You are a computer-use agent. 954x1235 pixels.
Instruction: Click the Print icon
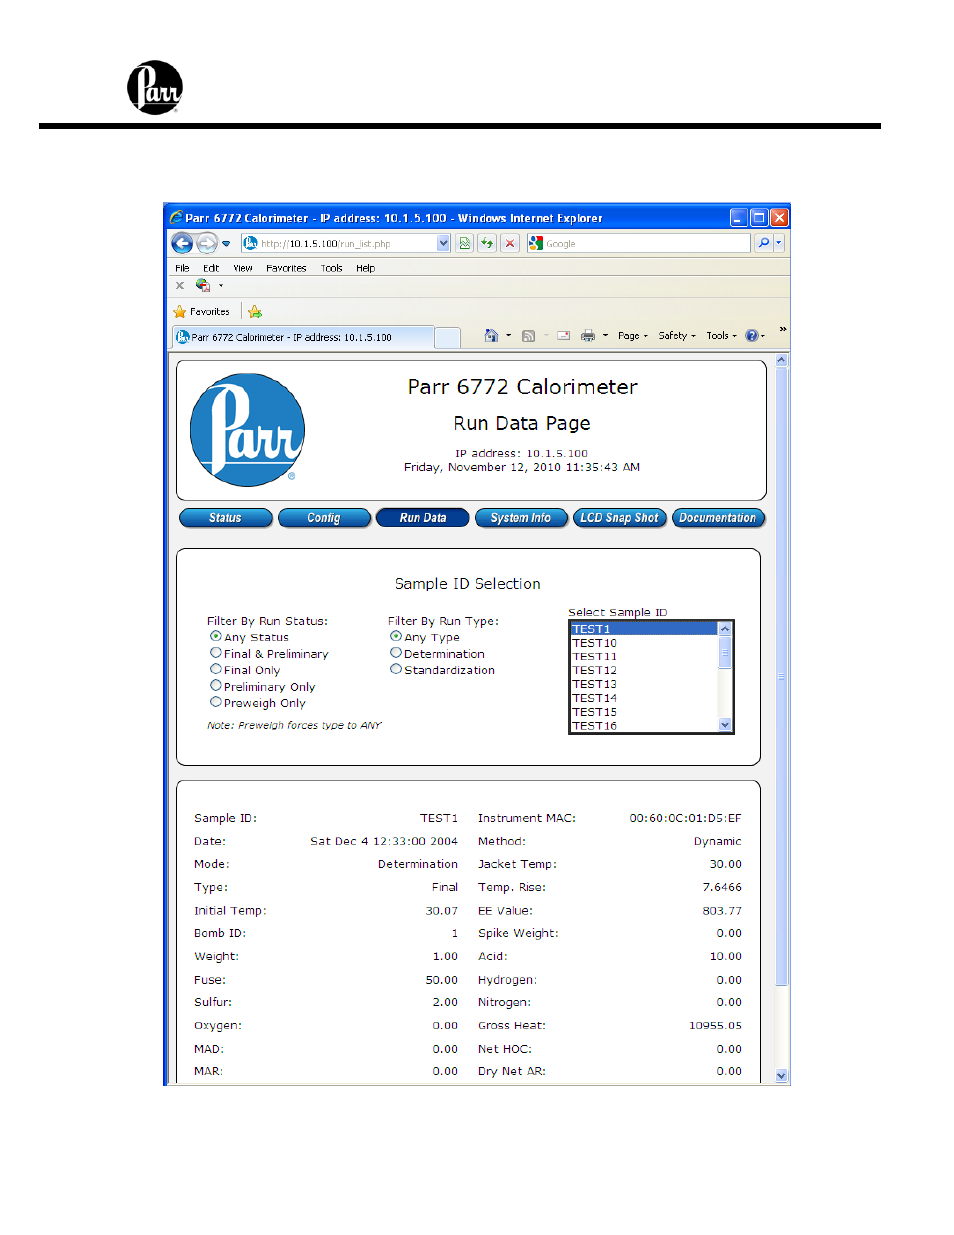pyautogui.click(x=588, y=336)
